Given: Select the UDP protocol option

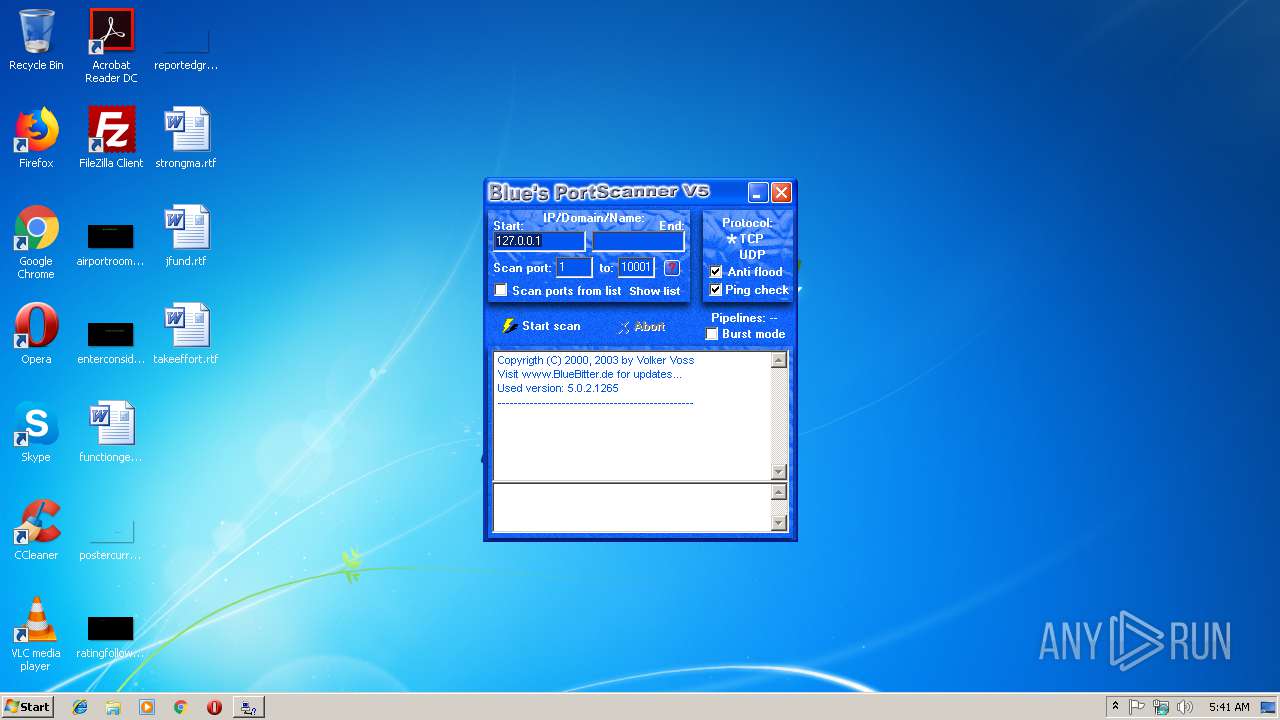Looking at the screenshot, I should [751, 255].
